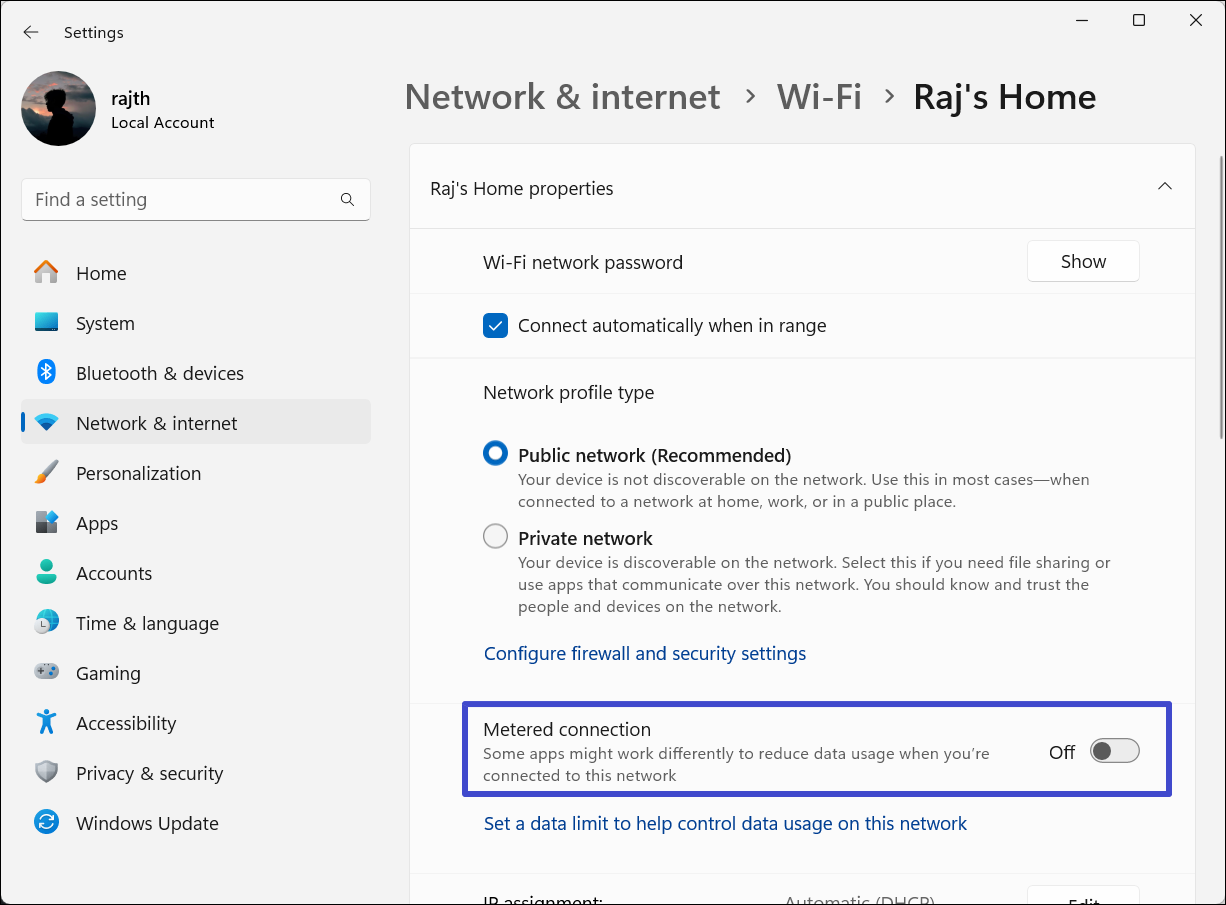Select the Public network radio button
The height and width of the screenshot is (905, 1226).
(x=495, y=454)
